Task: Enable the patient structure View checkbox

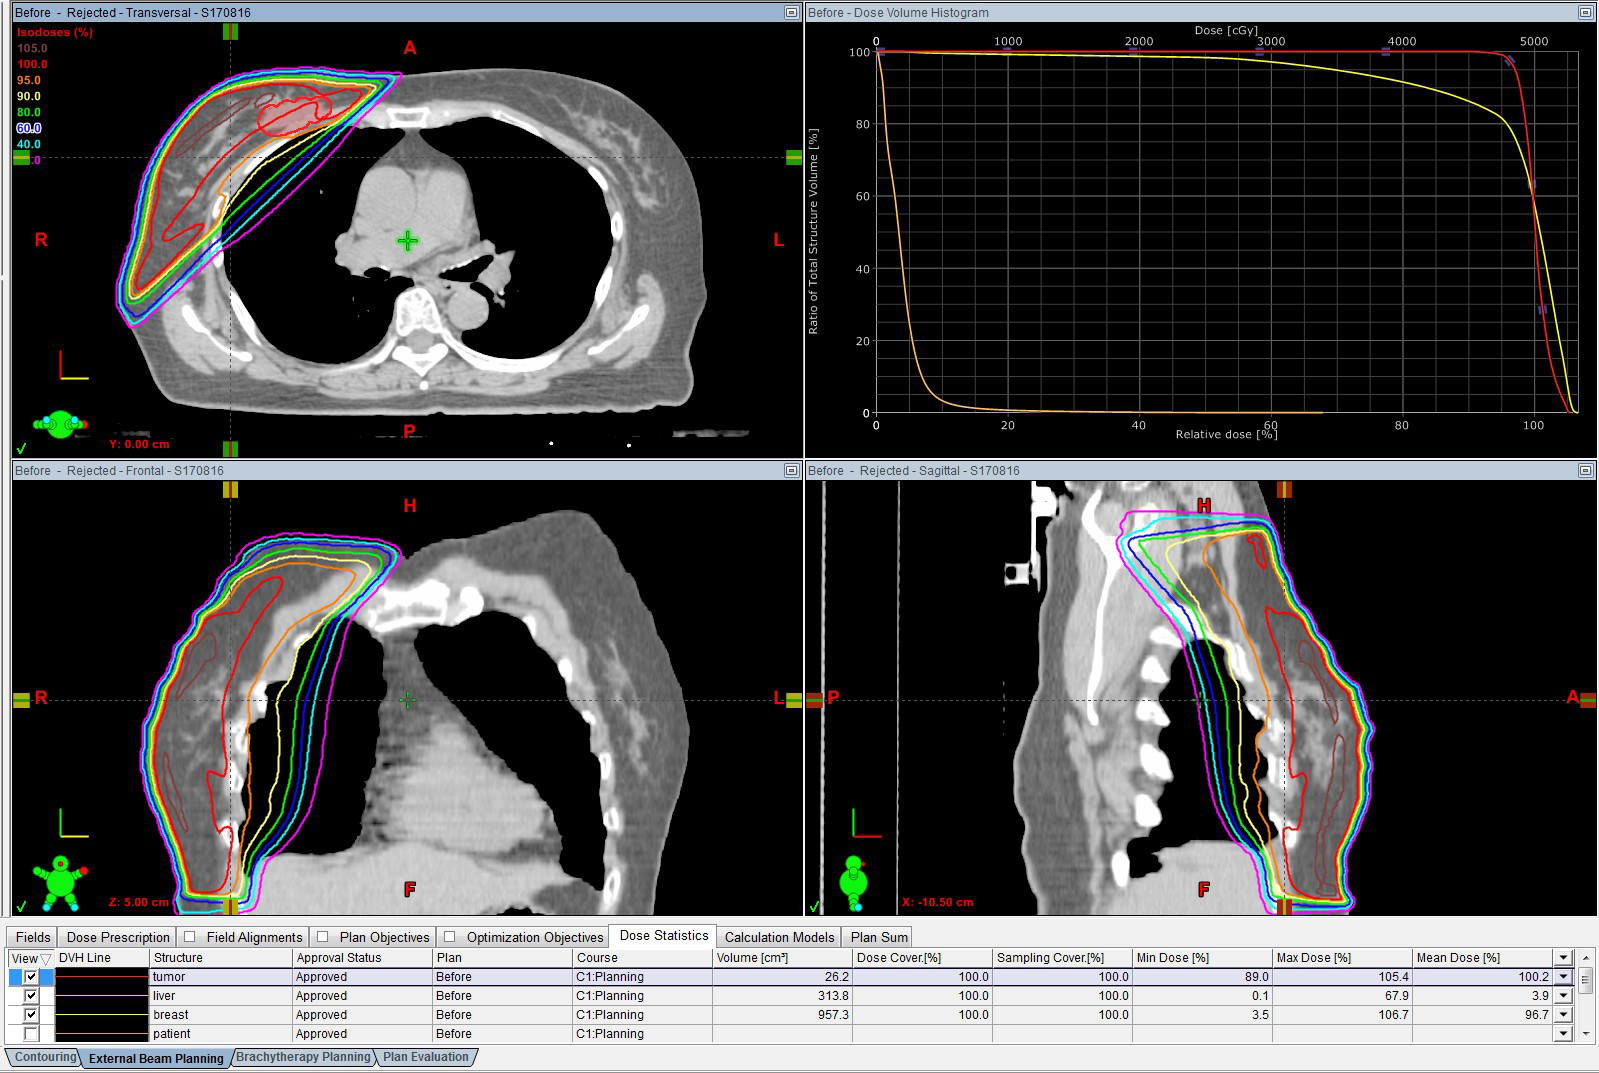Action: click(x=31, y=1034)
